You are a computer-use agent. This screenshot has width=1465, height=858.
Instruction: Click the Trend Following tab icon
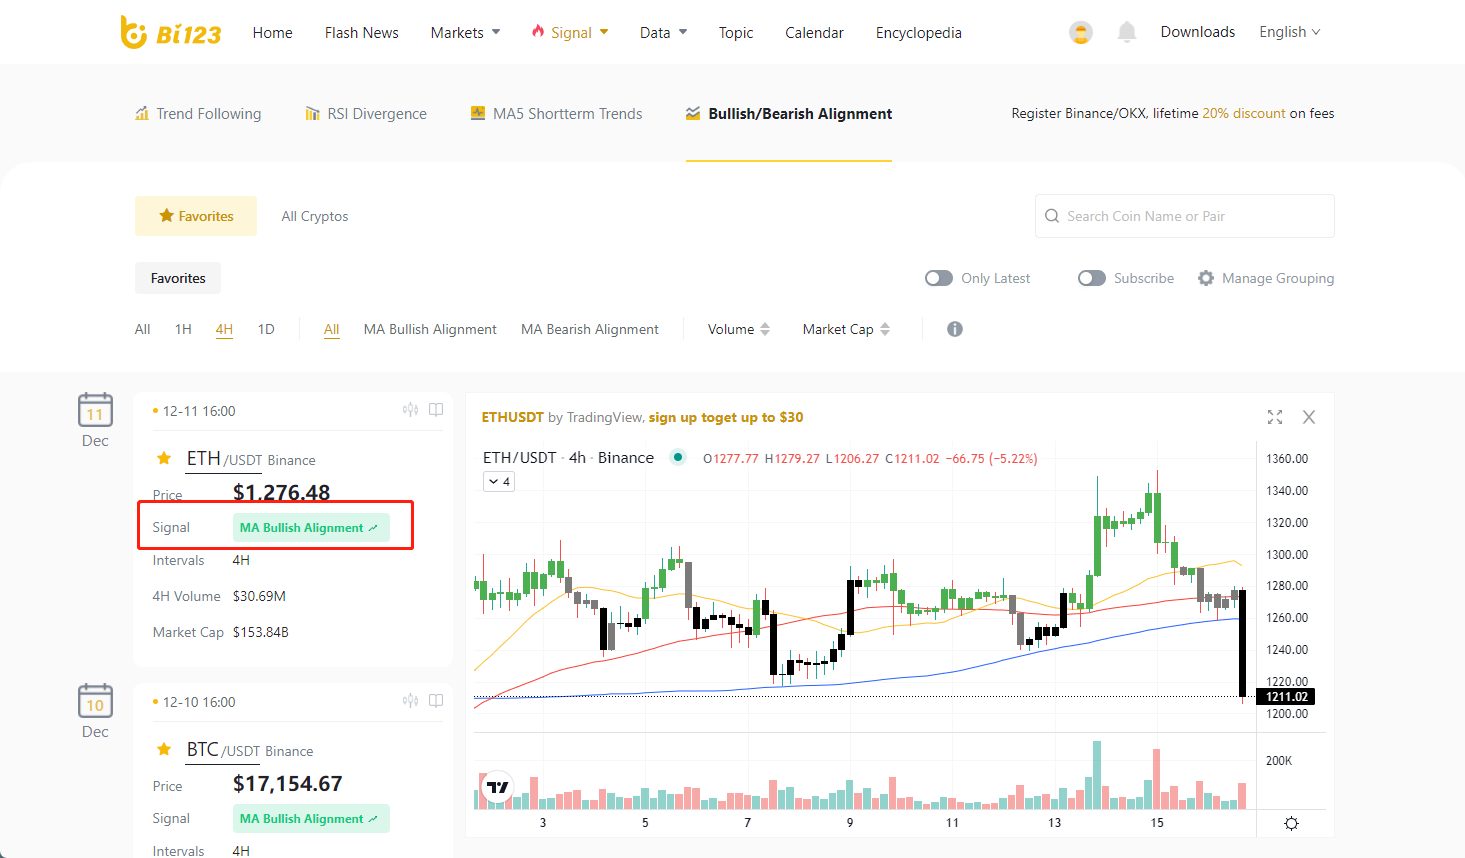142,113
